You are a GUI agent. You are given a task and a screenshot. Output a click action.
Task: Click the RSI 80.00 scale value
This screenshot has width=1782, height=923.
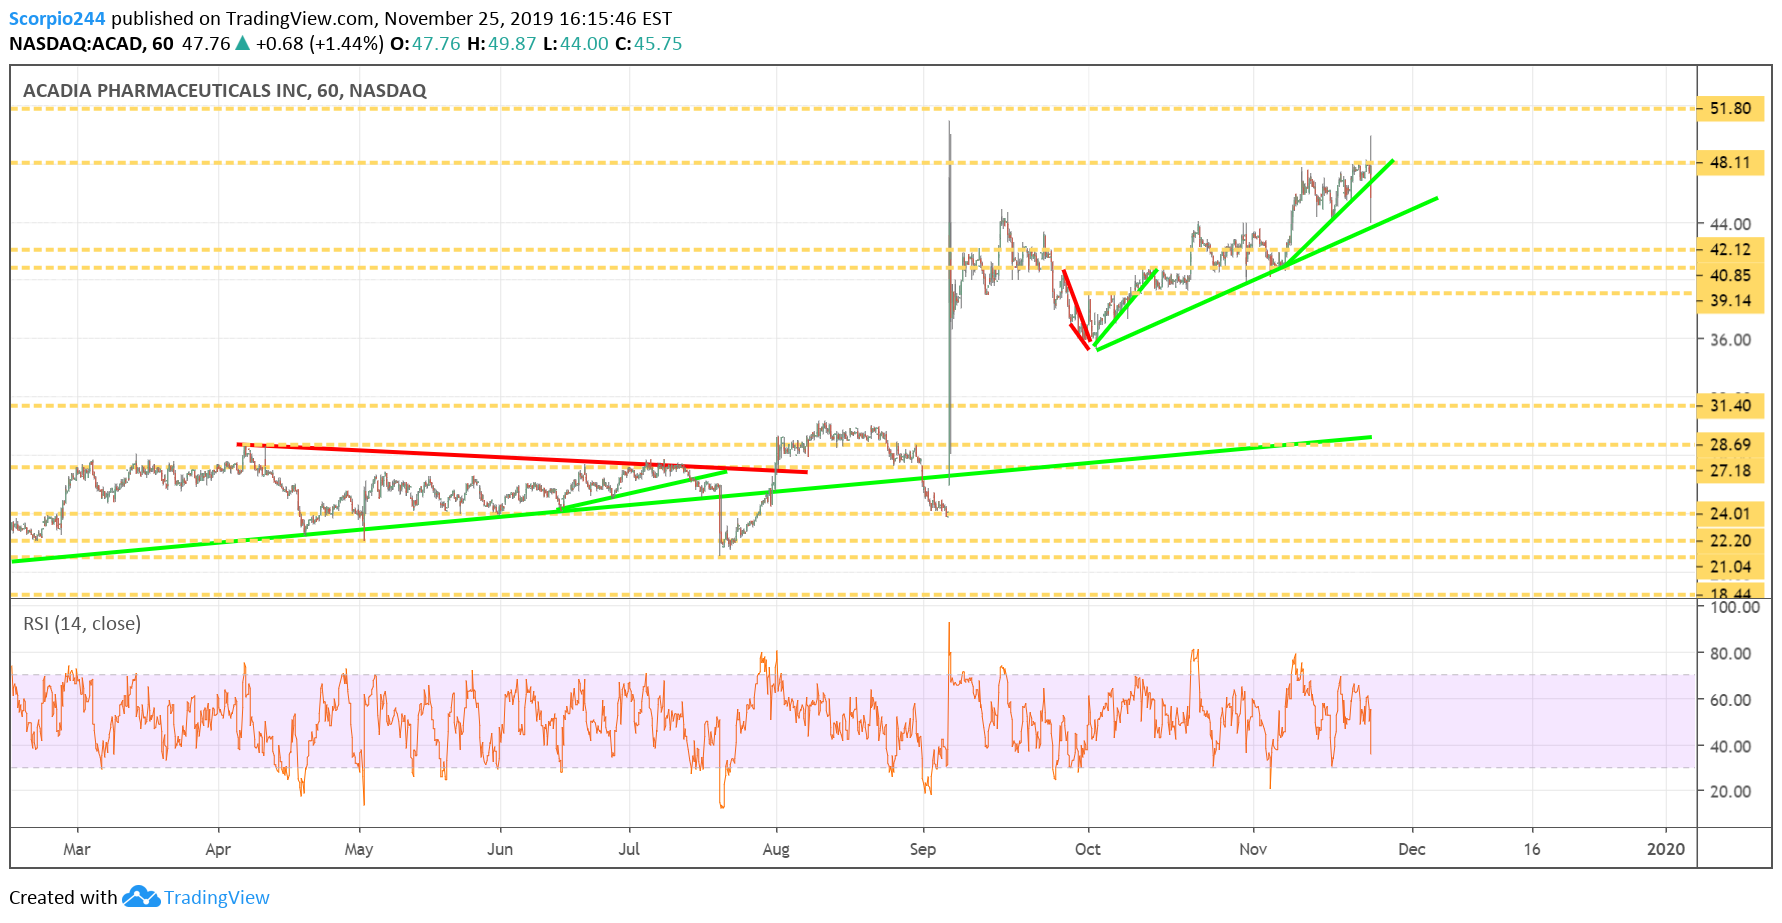(1730, 653)
